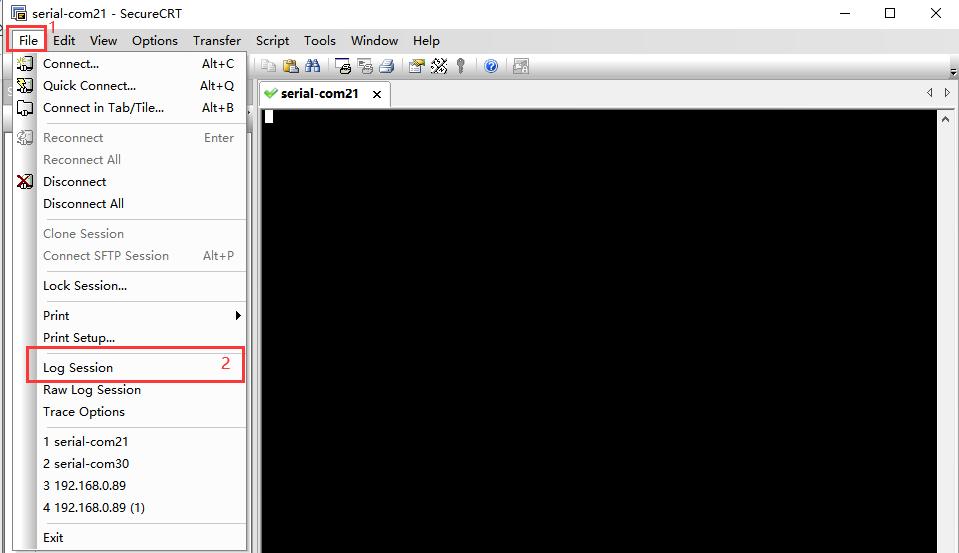The width and height of the screenshot is (959, 553).
Task: Click the icon beside Connect... entry
Action: click(x=25, y=64)
